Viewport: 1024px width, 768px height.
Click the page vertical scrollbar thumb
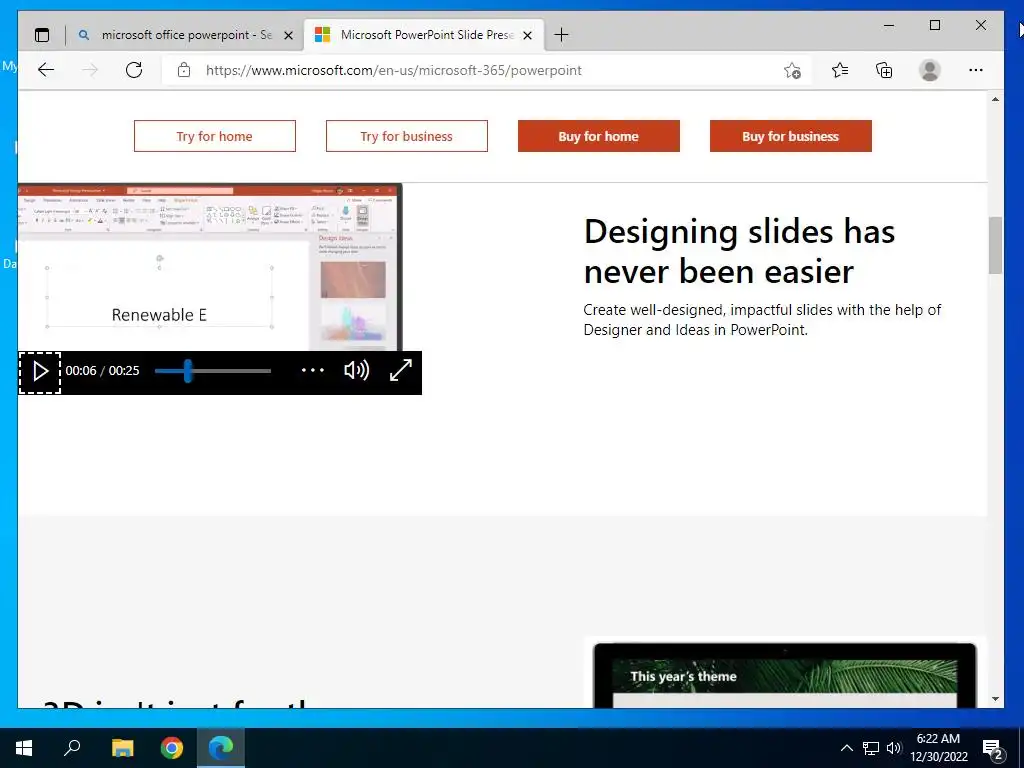tap(995, 246)
